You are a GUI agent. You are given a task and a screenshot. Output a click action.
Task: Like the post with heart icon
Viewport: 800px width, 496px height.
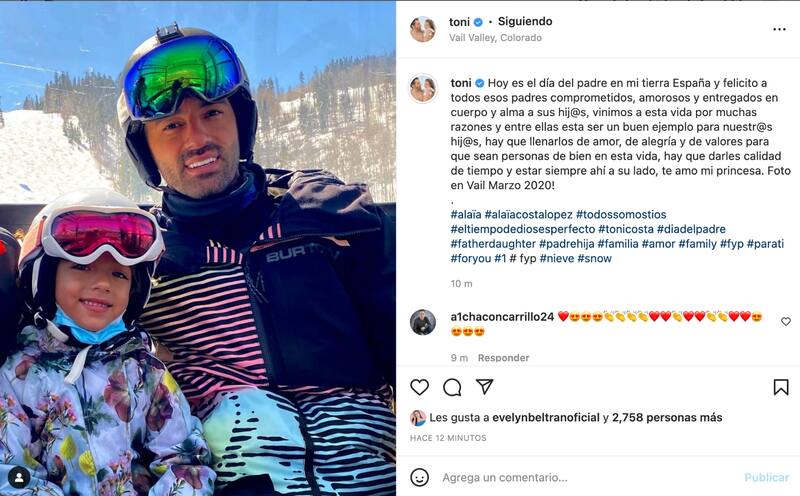[x=419, y=387]
